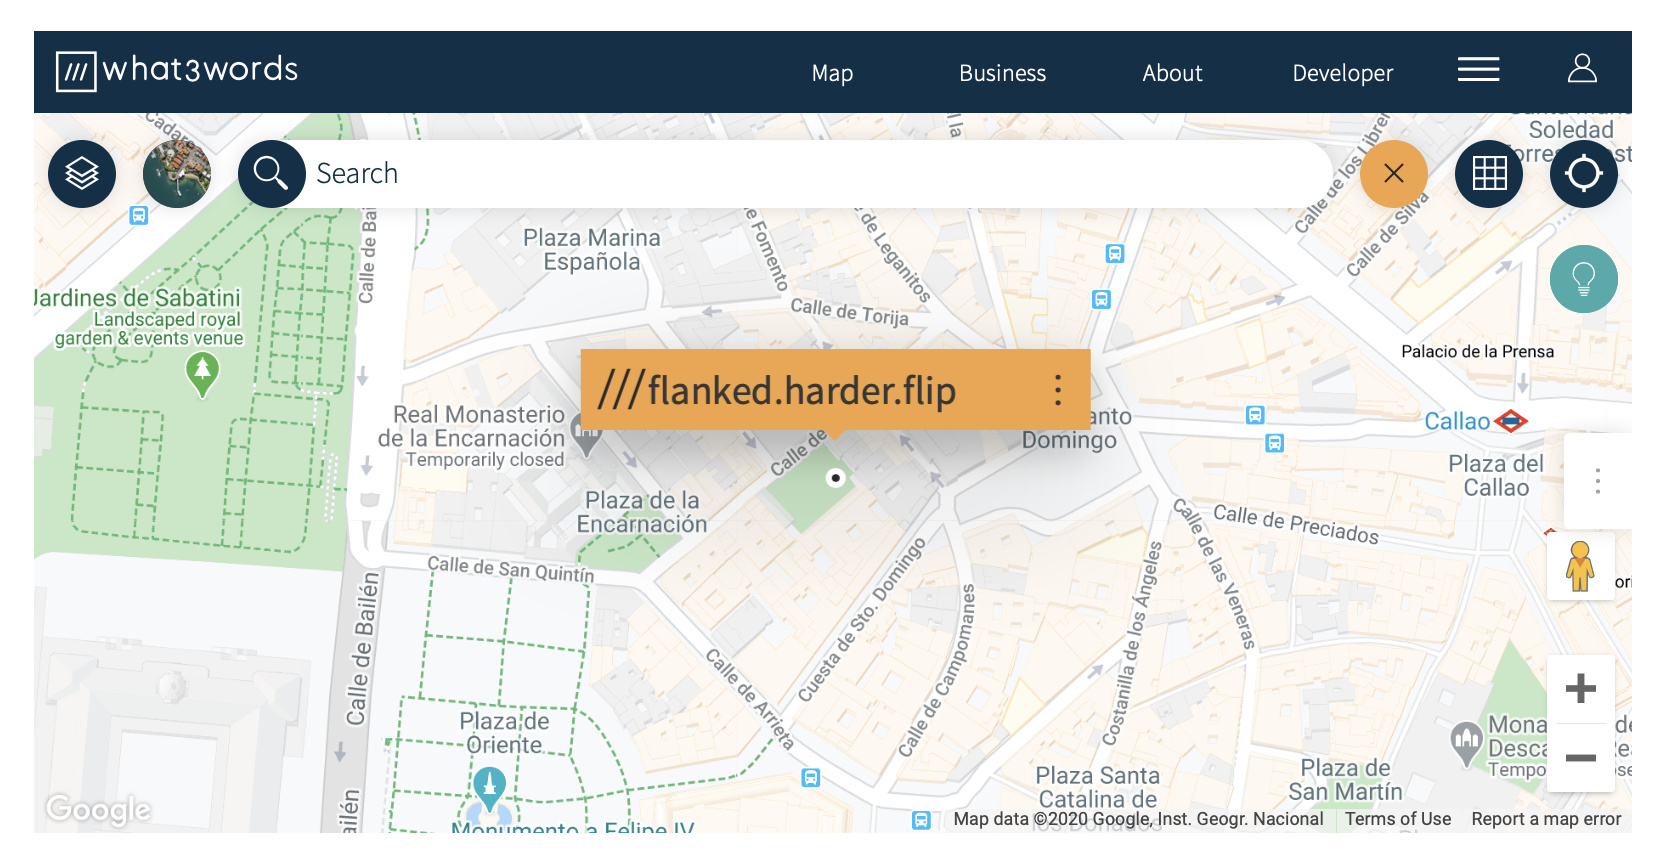Click the search magnifier icon
Viewport: 1656px width, 862px height.
click(x=271, y=174)
